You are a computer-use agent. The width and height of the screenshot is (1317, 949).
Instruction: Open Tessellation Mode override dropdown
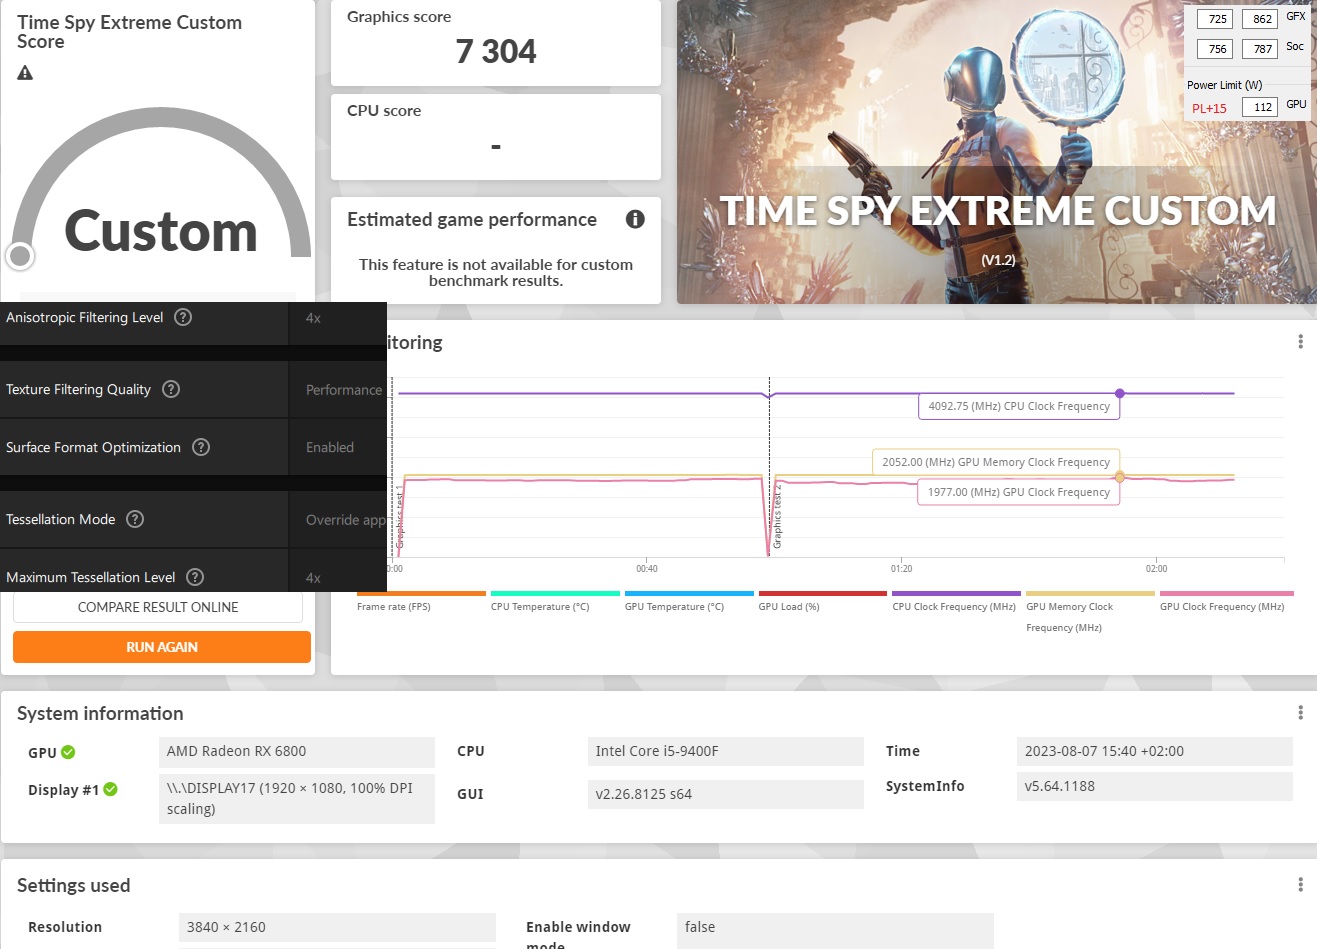point(338,520)
